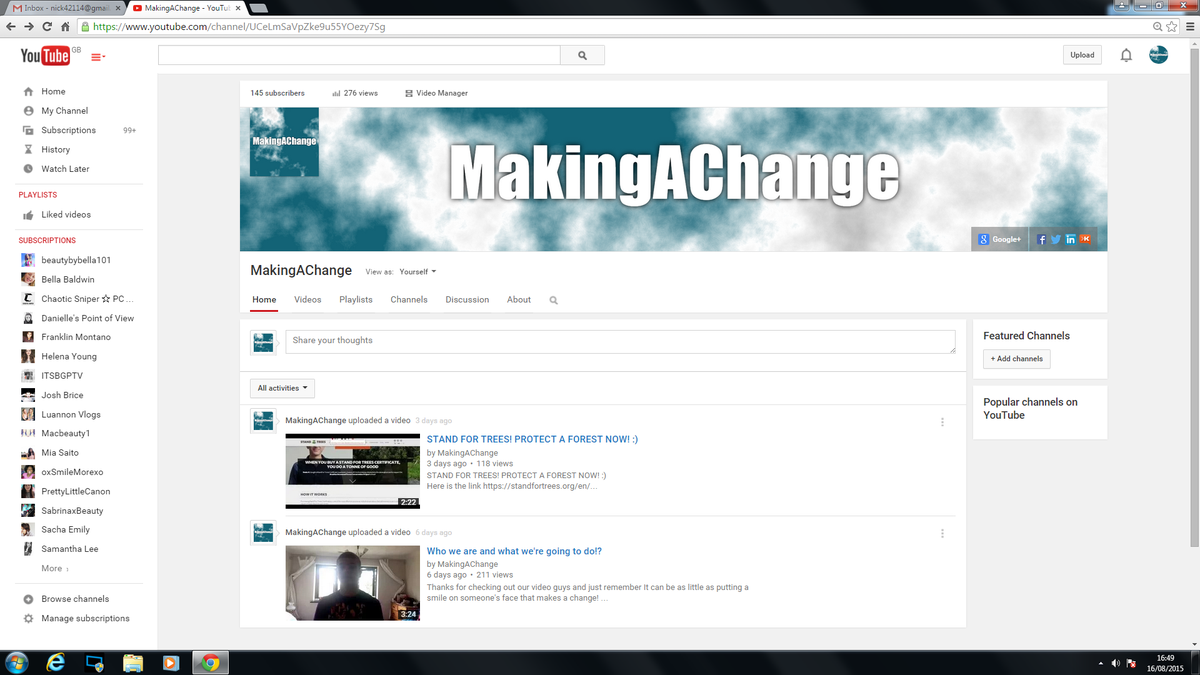Click the Subscriptions sidebar icon
Image resolution: width=1200 pixels, height=675 pixels.
coord(28,130)
